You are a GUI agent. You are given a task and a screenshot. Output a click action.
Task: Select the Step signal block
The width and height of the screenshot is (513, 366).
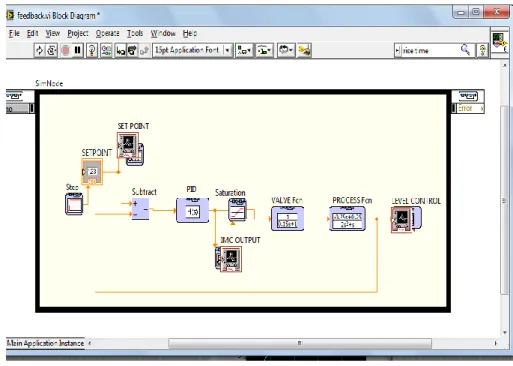[74, 204]
